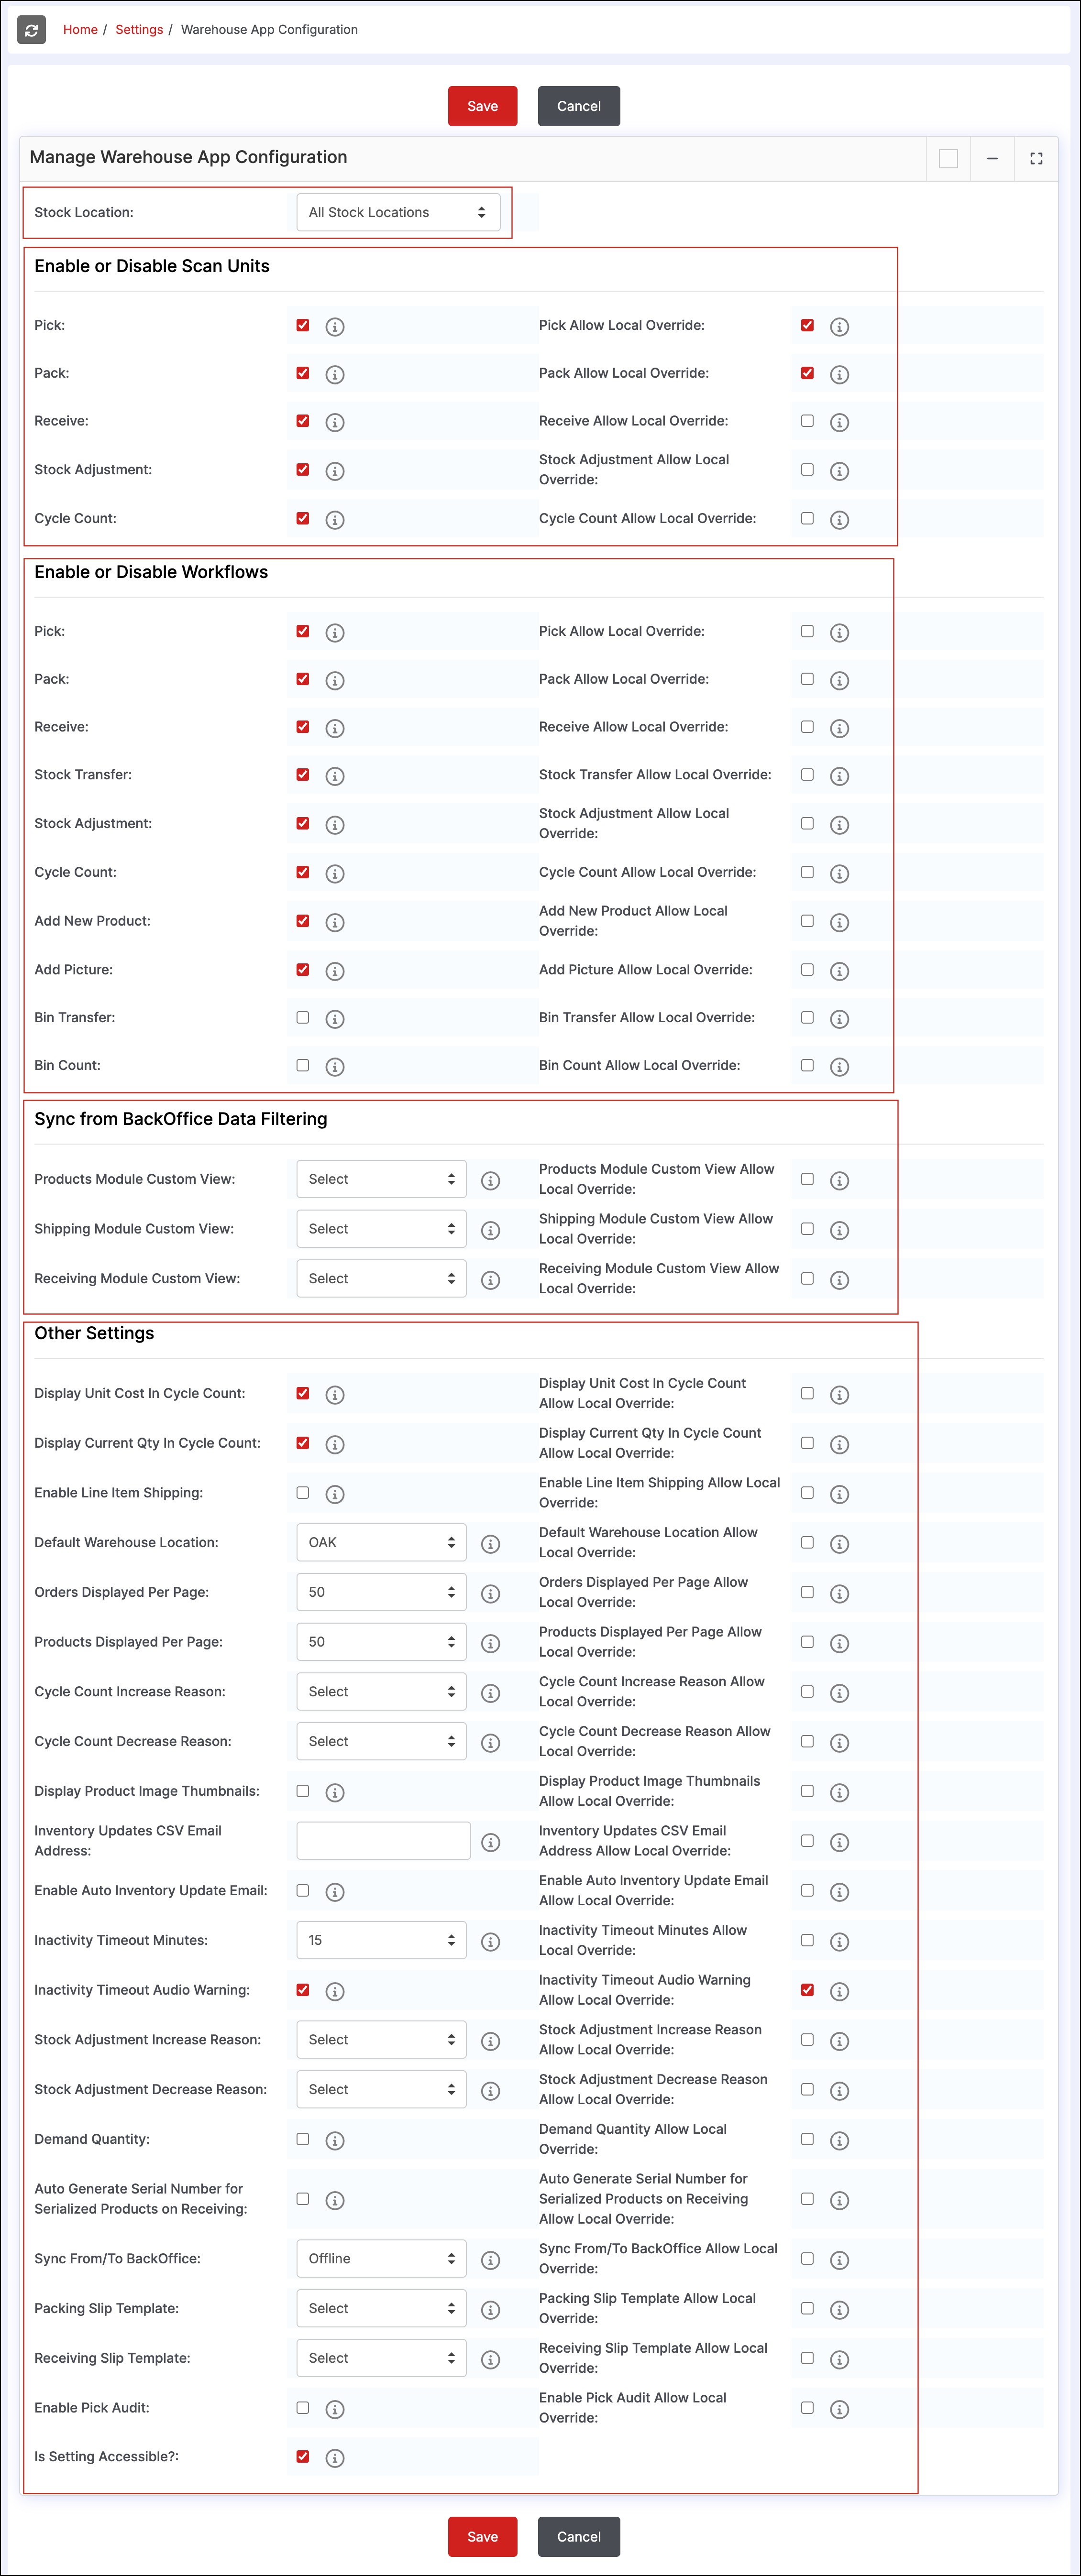Click the top red Save button
The height and width of the screenshot is (2576, 1081).
[x=482, y=106]
